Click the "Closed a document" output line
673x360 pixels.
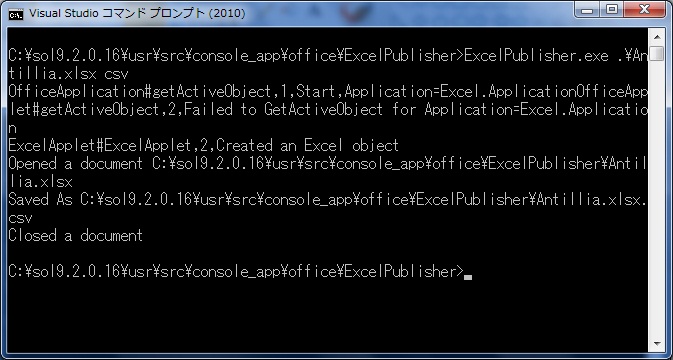[76, 236]
